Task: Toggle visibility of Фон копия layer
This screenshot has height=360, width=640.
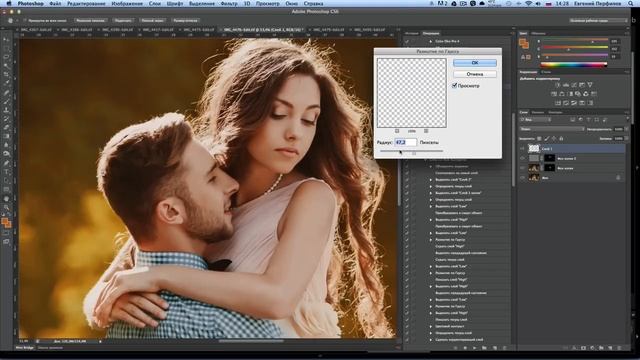Action: pos(522,168)
